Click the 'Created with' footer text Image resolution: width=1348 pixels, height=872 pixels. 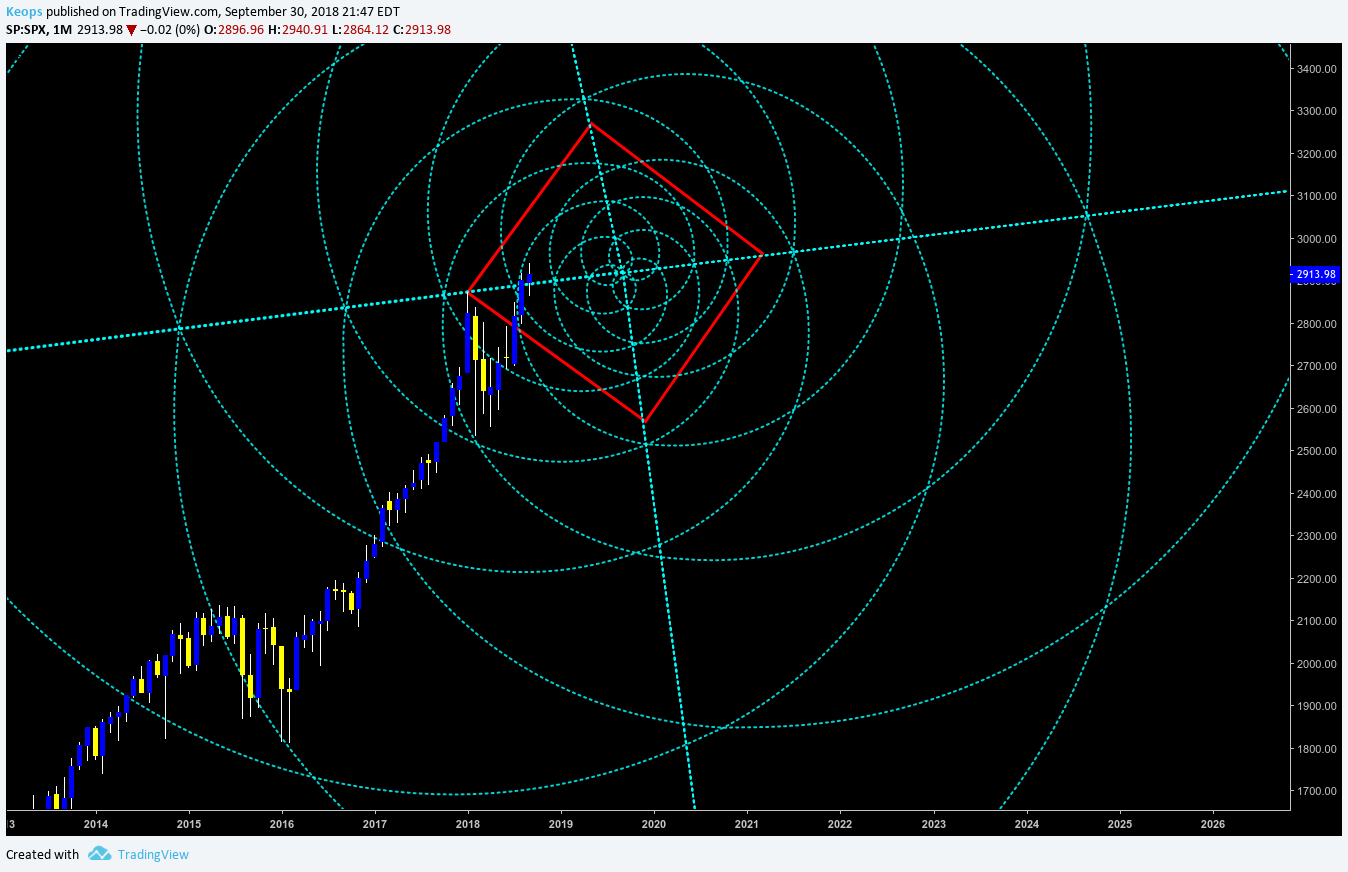(43, 854)
